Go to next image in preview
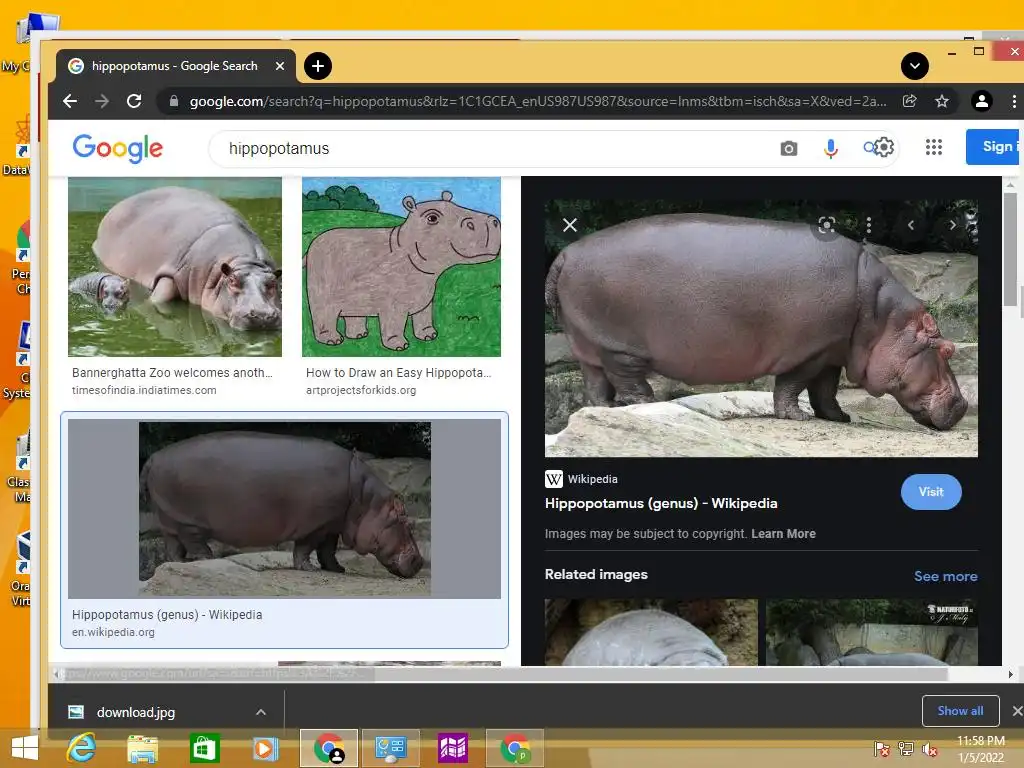Viewport: 1024px width, 768px height. [x=952, y=225]
